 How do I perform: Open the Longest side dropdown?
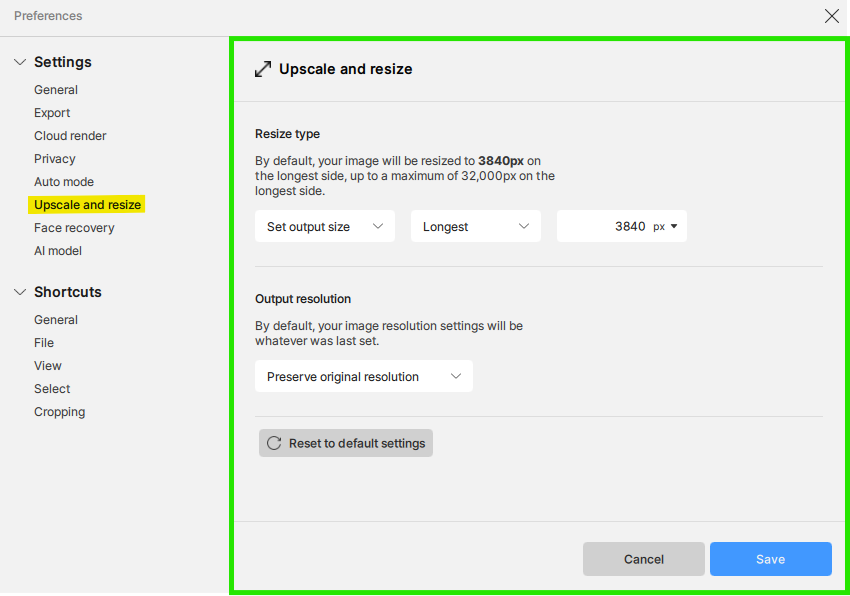click(x=475, y=226)
